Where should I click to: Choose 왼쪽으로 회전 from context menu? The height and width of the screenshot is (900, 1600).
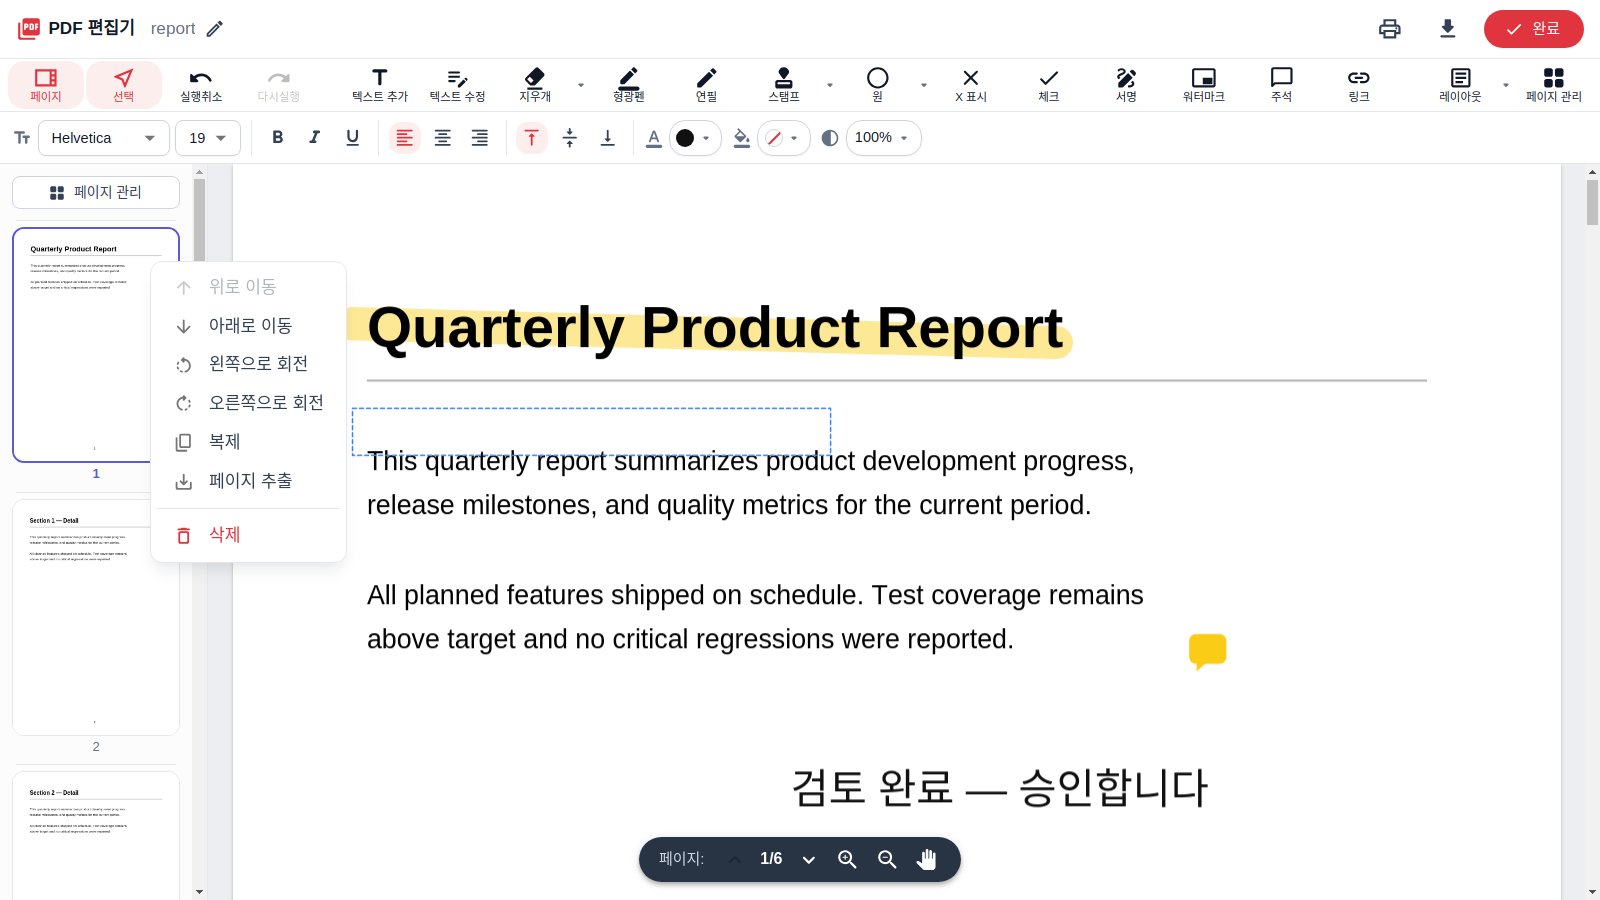click(x=248, y=364)
